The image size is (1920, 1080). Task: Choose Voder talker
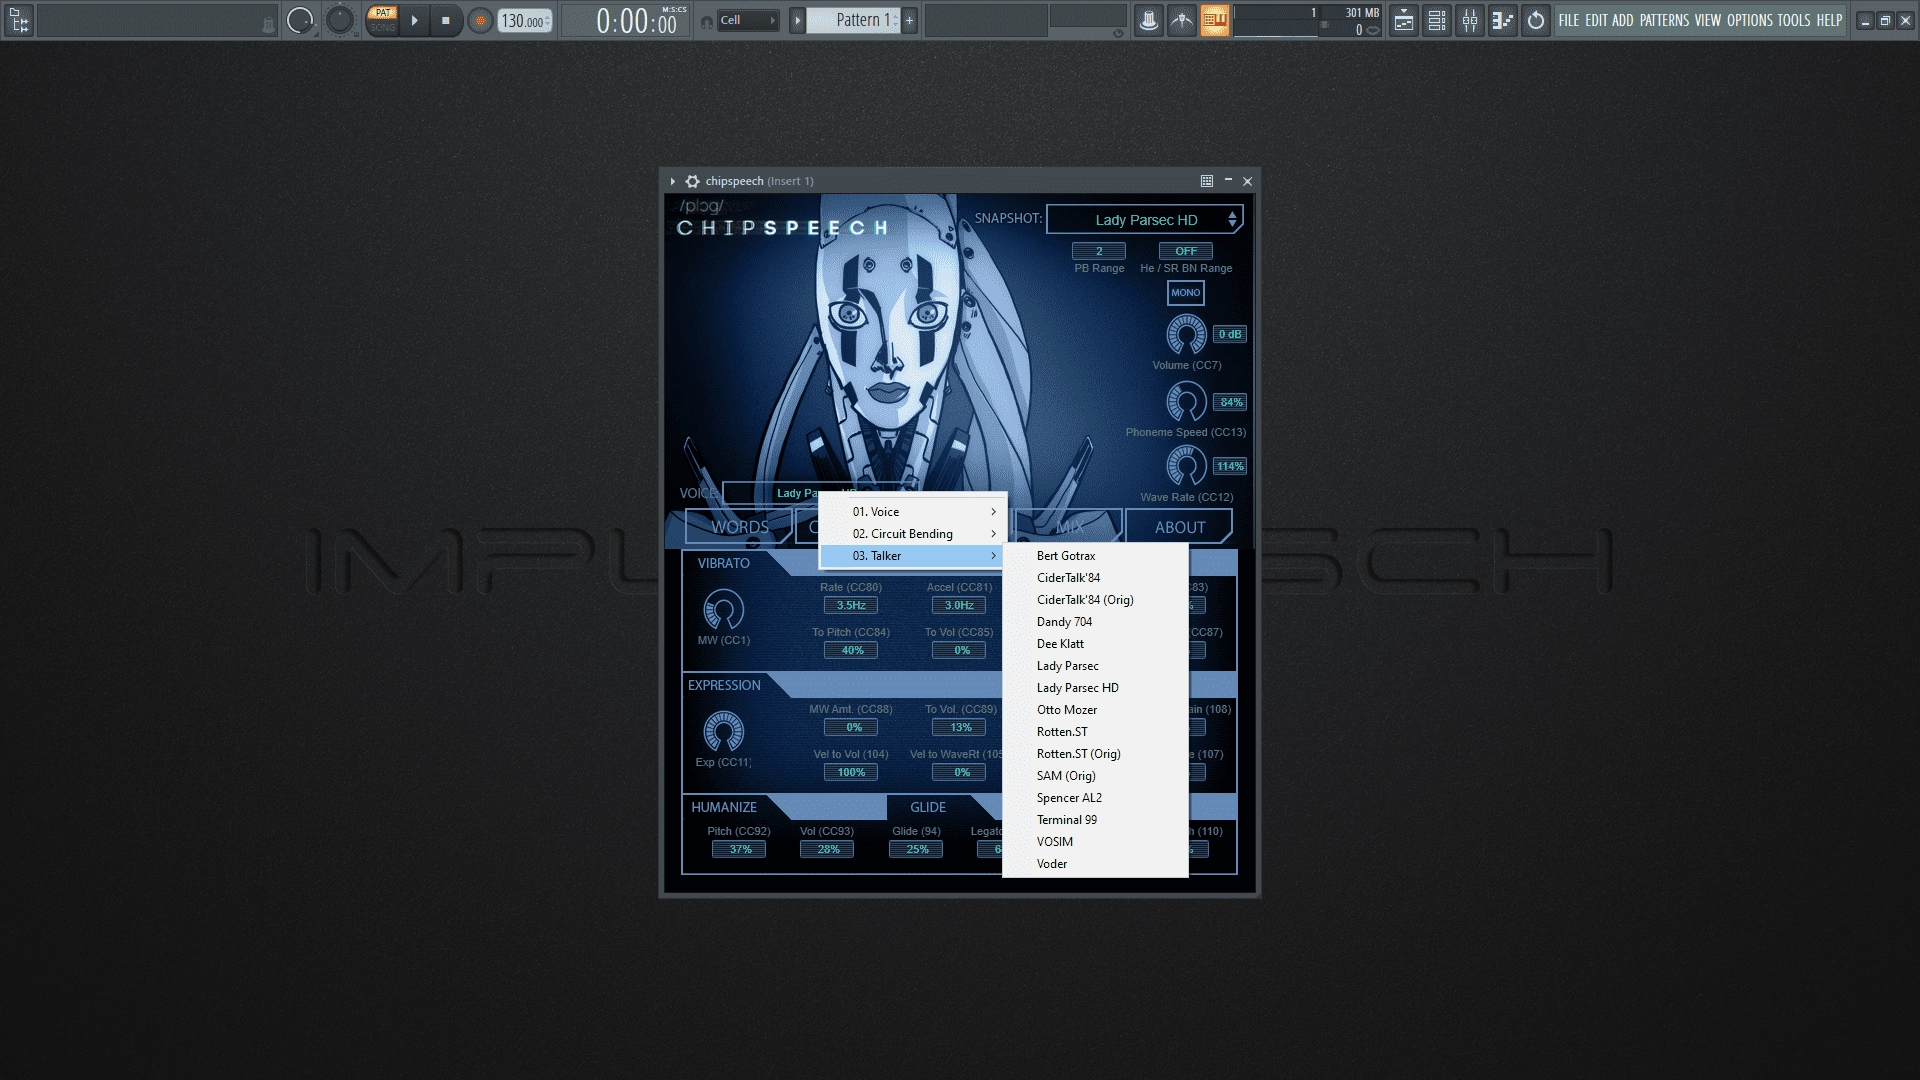click(1095, 864)
